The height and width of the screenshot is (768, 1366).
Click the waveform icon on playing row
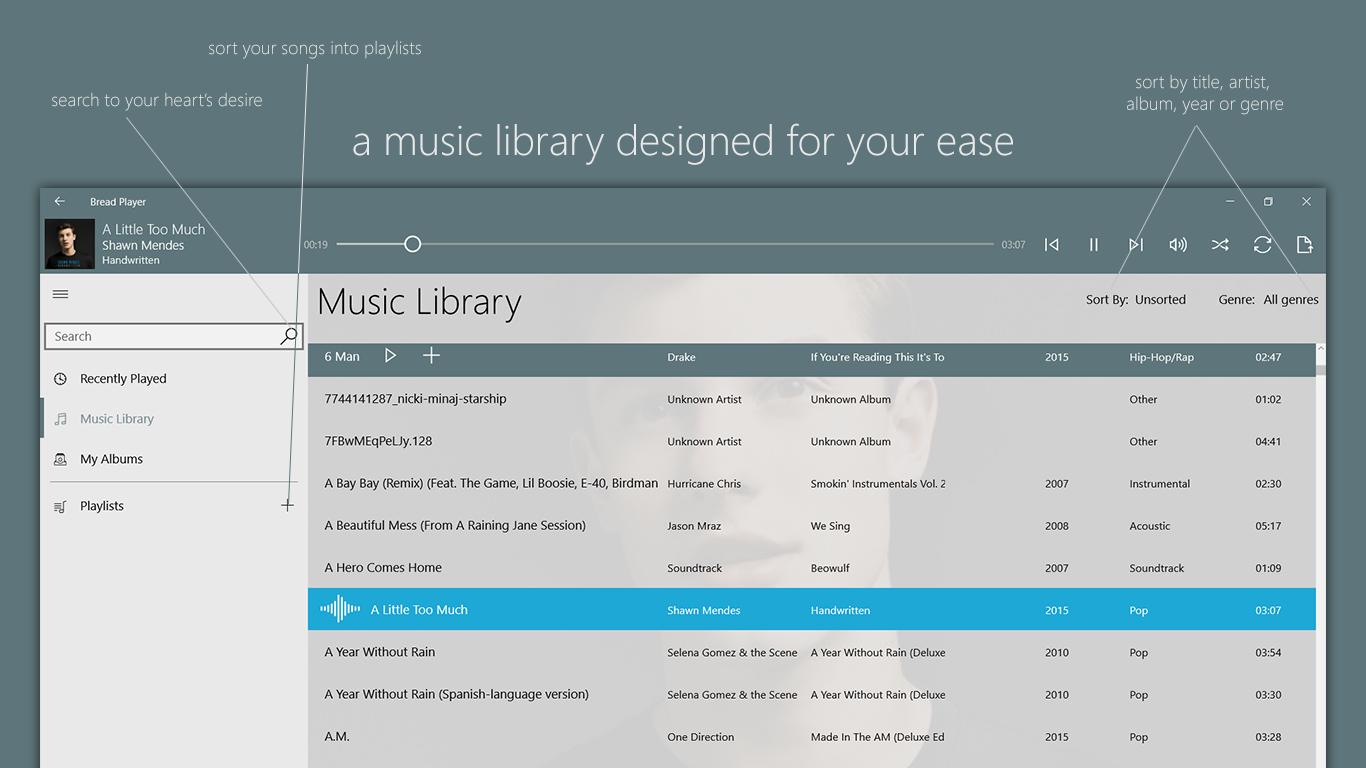point(340,609)
